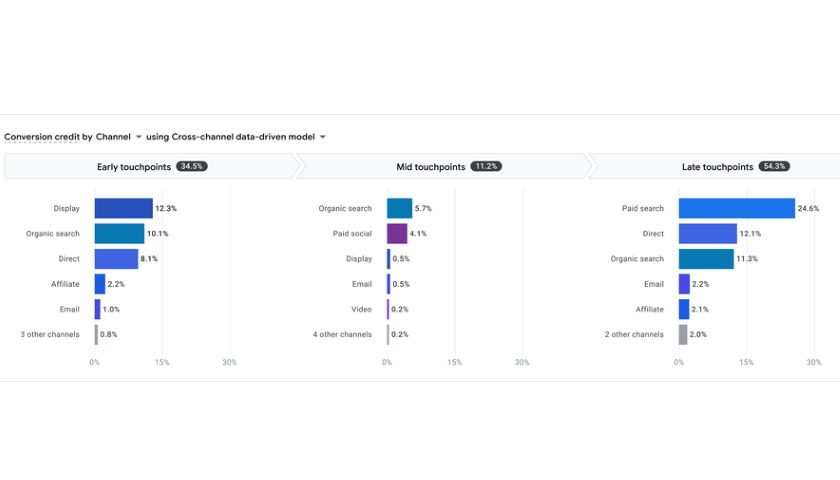Click the 'Paid social' label
Viewport: 840px width, 480px height.
click(x=352, y=234)
